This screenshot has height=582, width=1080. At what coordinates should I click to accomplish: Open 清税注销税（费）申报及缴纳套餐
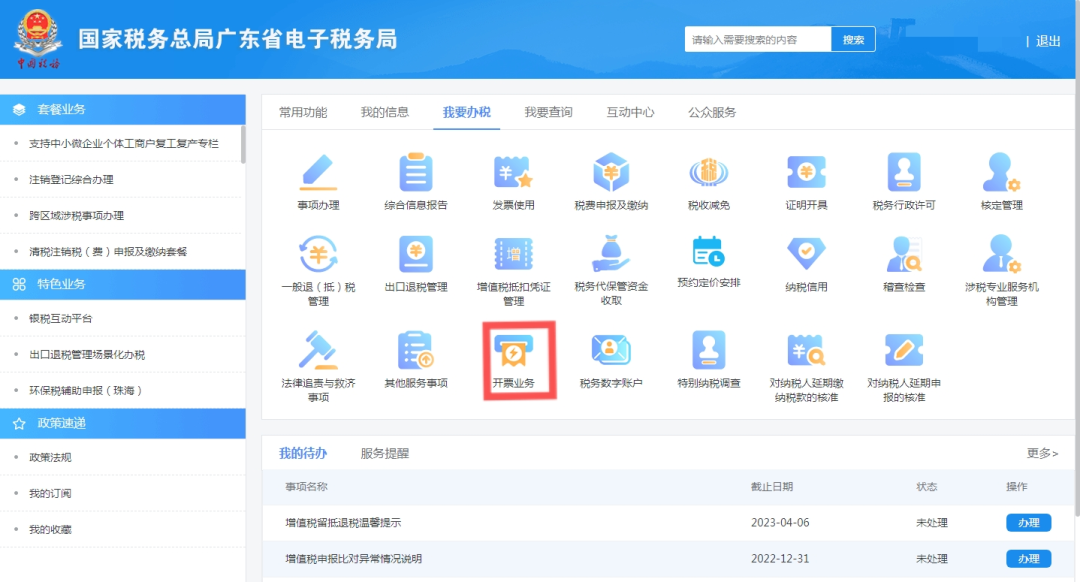coord(108,251)
